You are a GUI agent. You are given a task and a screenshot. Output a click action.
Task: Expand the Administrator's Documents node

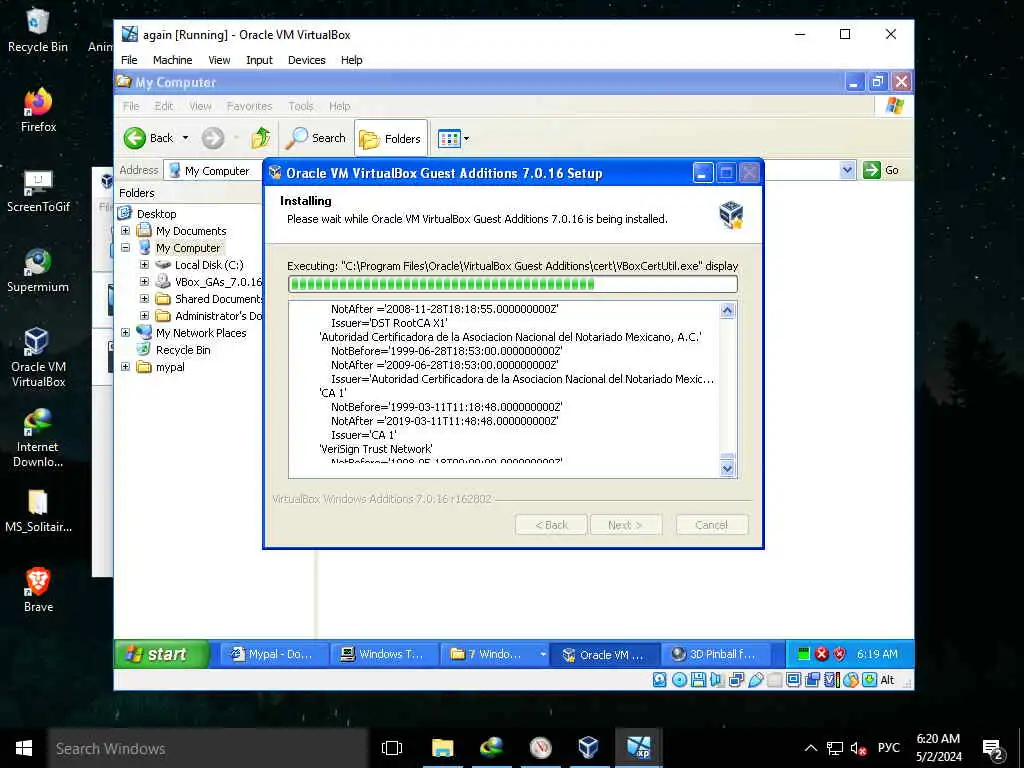coord(144,315)
